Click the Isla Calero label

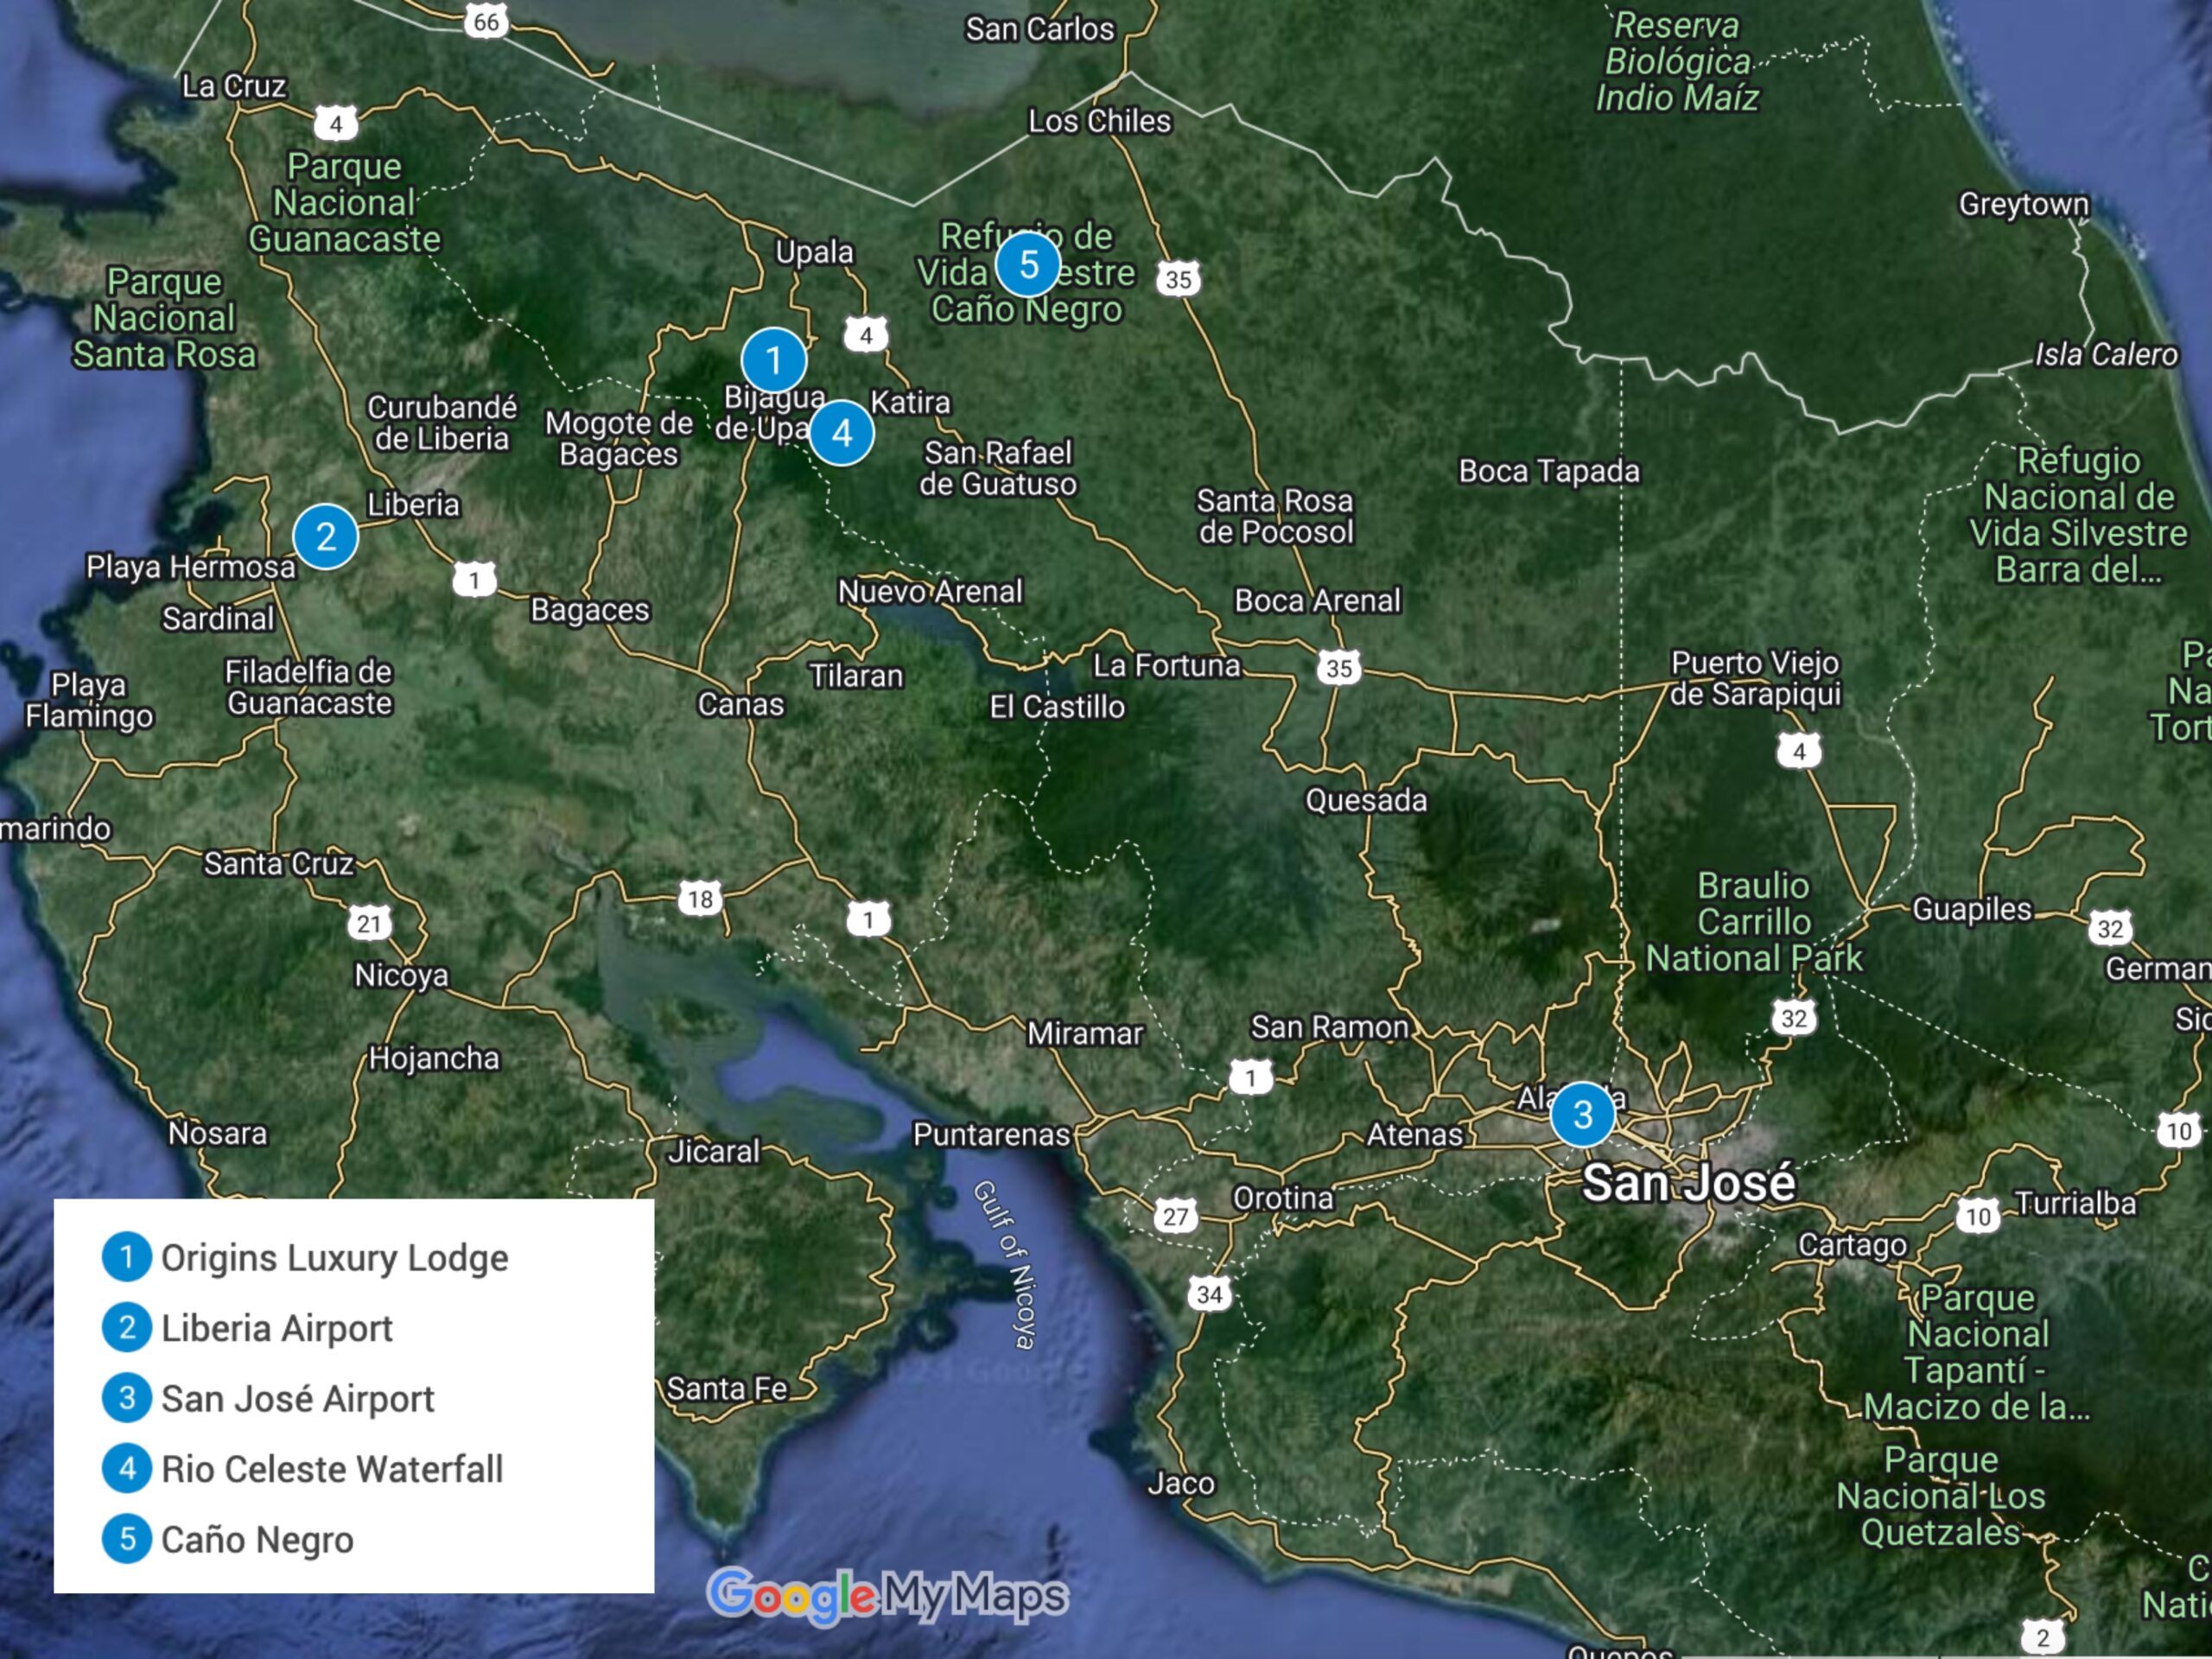[x=2106, y=355]
